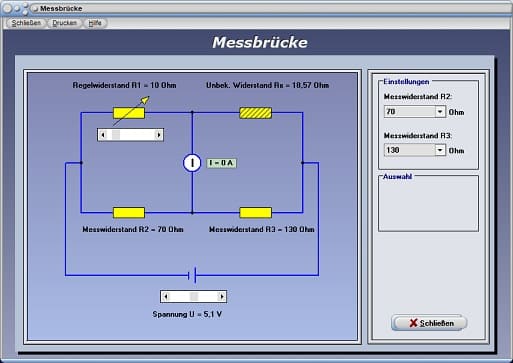Click the Spannung U = 5,1 V label

click(x=187, y=314)
